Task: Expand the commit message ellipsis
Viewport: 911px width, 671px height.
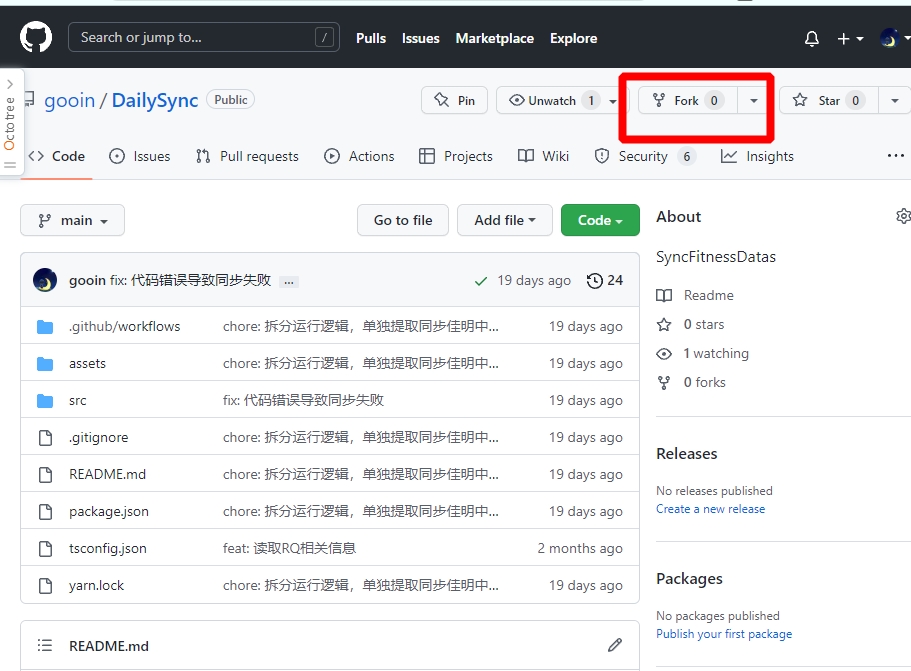Action: (x=288, y=282)
